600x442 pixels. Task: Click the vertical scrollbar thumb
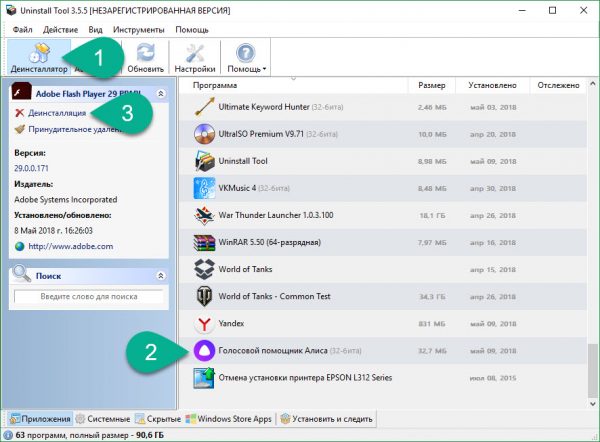click(x=593, y=370)
